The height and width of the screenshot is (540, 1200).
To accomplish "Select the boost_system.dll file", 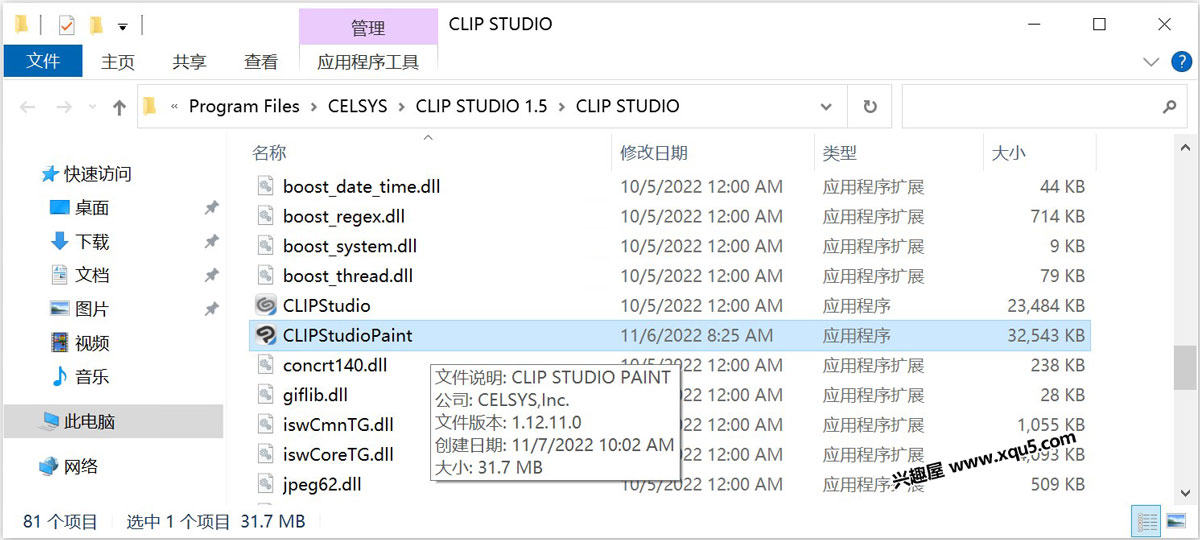I will coord(350,246).
